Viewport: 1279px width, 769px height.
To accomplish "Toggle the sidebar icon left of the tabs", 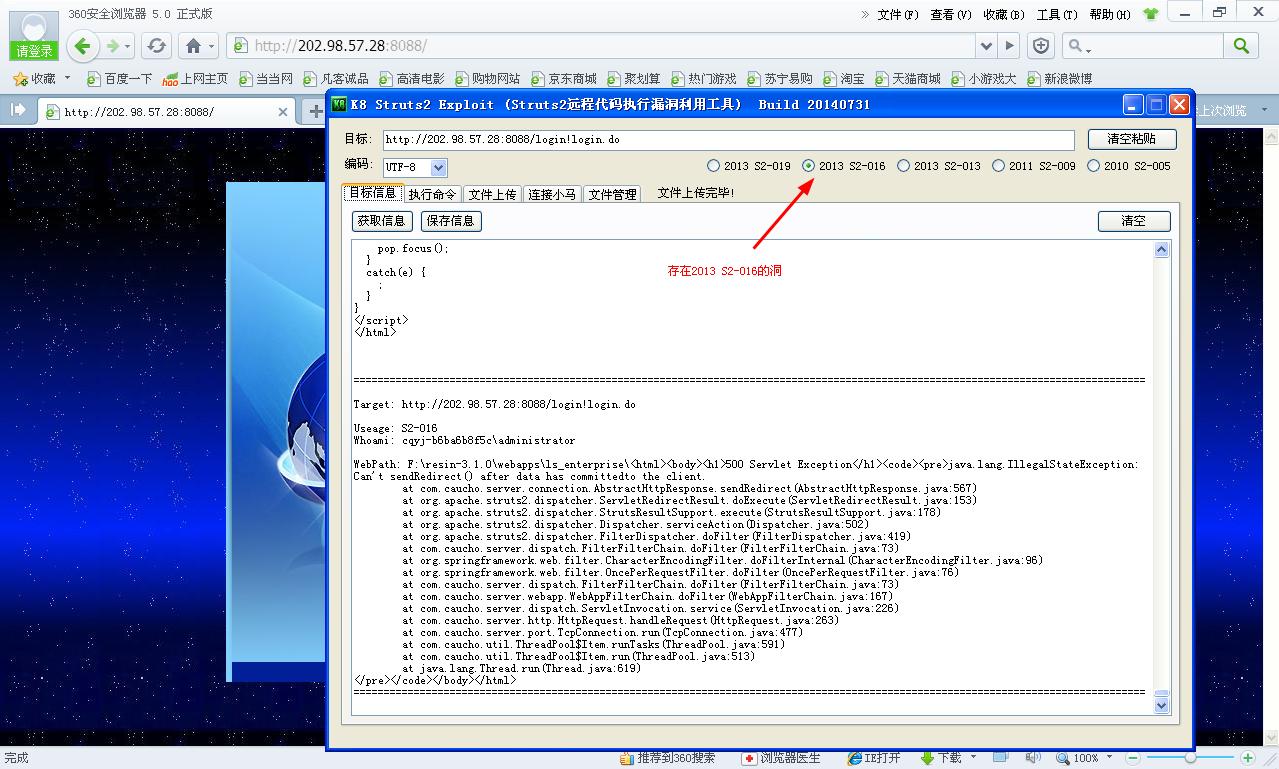I will click(x=17, y=110).
